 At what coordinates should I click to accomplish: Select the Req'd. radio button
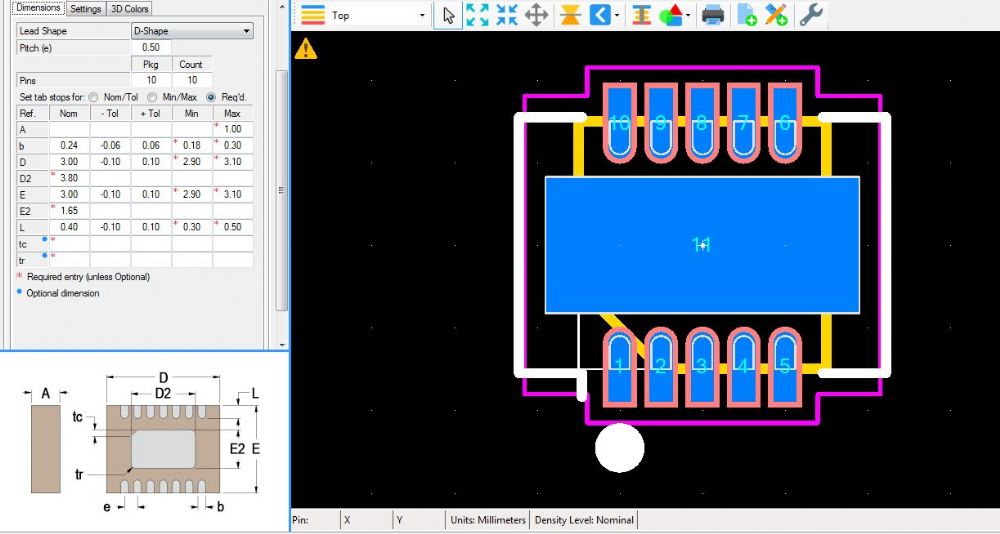coord(211,97)
